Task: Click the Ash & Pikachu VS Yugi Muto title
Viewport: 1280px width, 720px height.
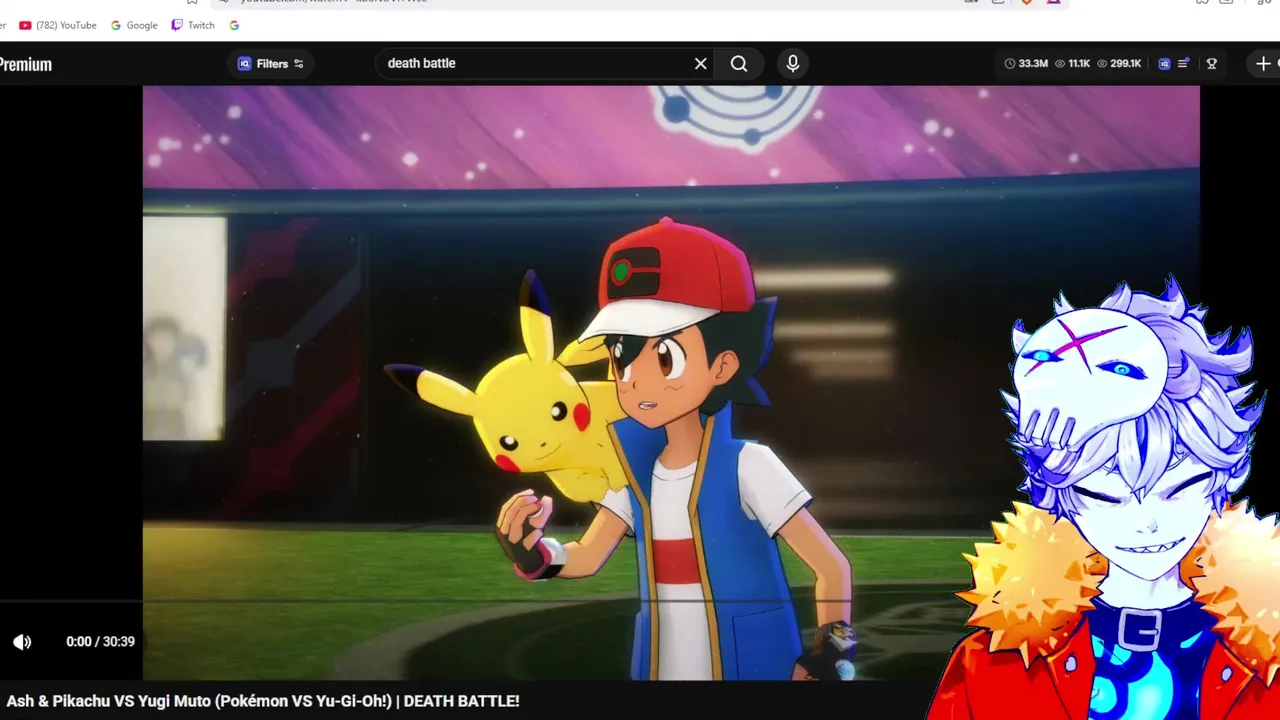Action: pos(263,701)
